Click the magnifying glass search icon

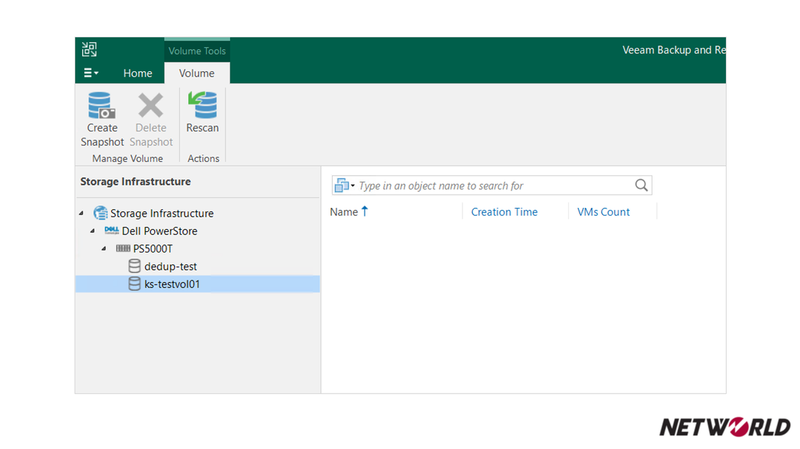pyautogui.click(x=641, y=185)
